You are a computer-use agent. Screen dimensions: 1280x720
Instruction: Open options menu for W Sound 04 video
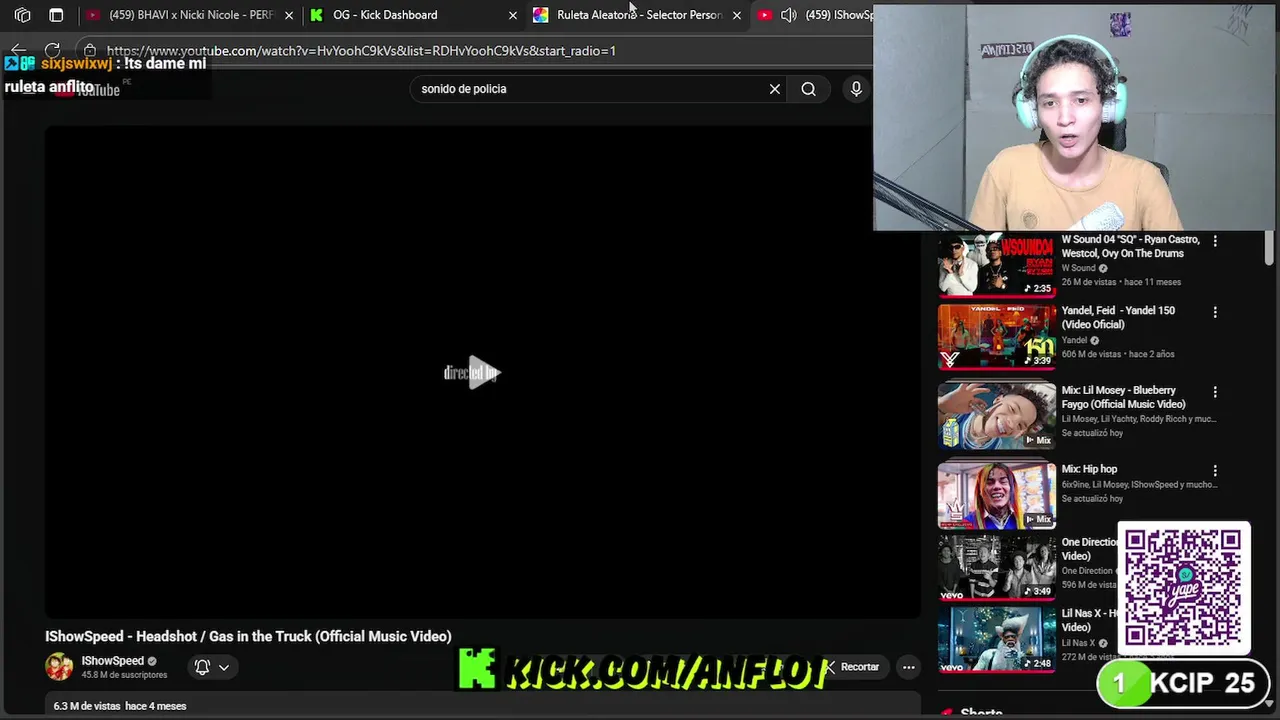pyautogui.click(x=1215, y=241)
